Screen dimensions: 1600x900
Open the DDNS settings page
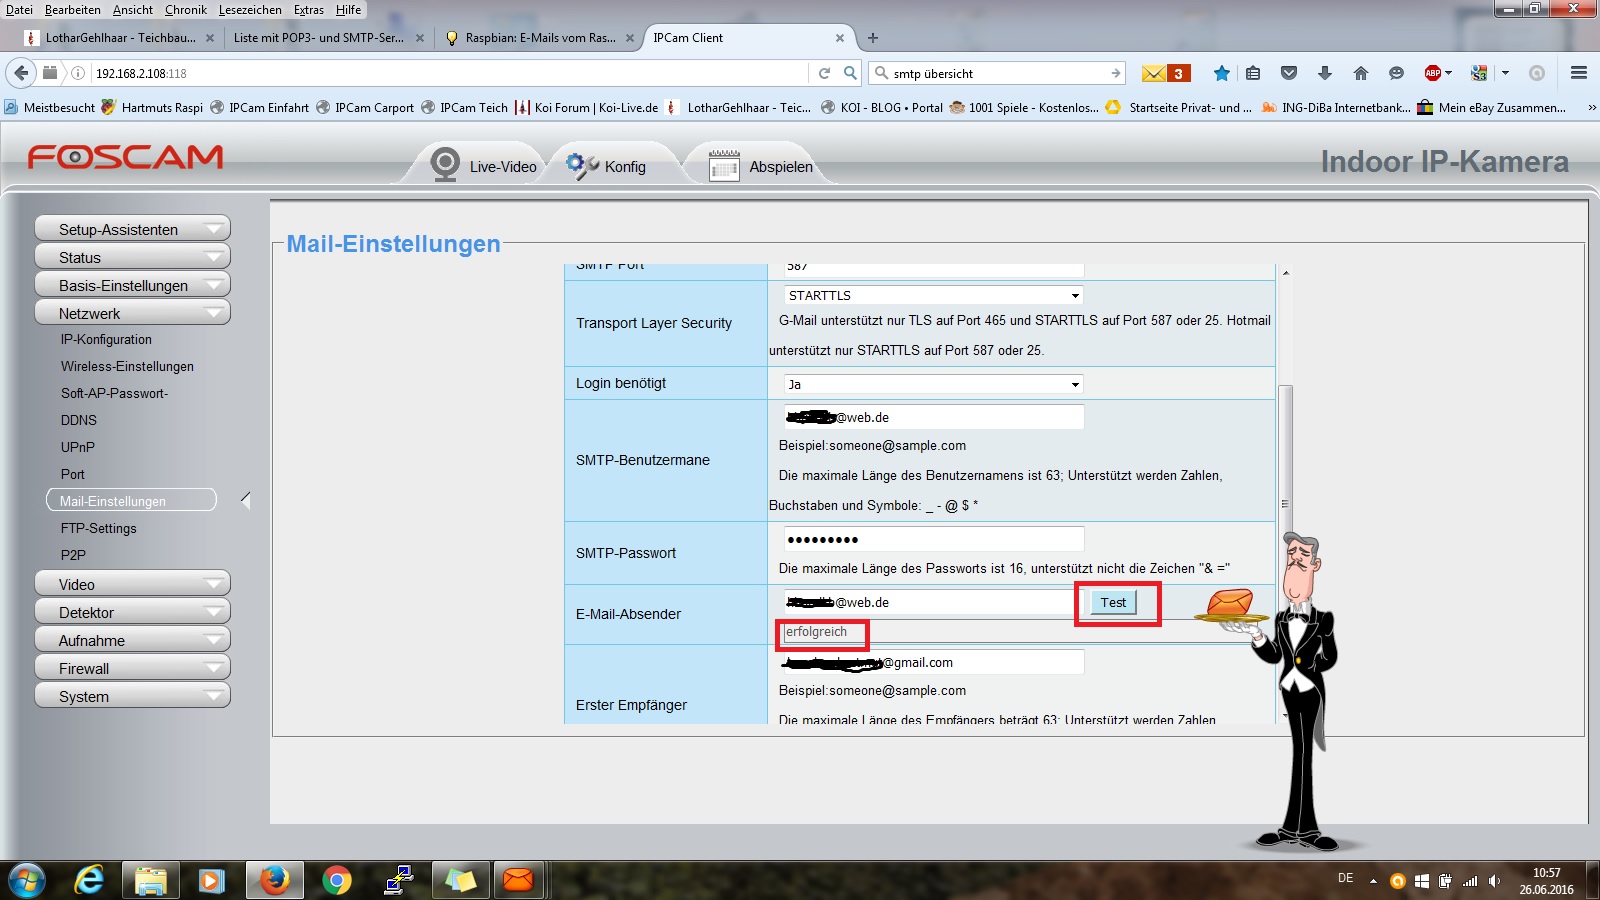pos(79,421)
